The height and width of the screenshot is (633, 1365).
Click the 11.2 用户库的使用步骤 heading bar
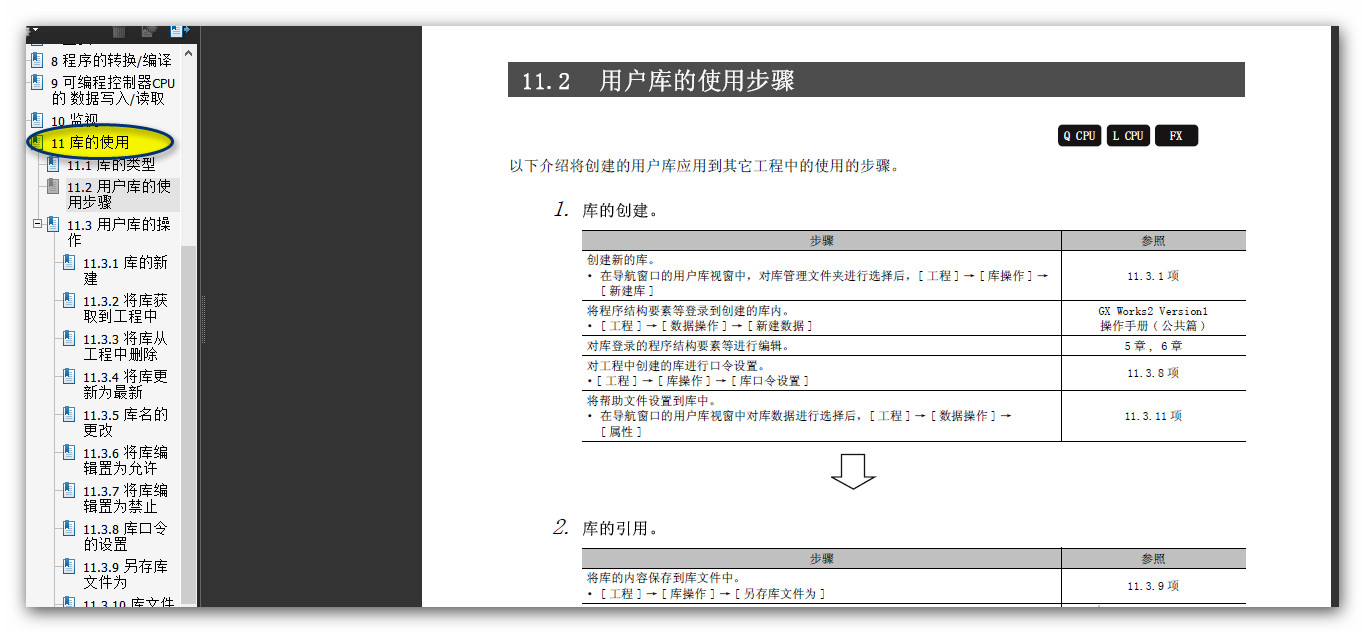click(876, 80)
